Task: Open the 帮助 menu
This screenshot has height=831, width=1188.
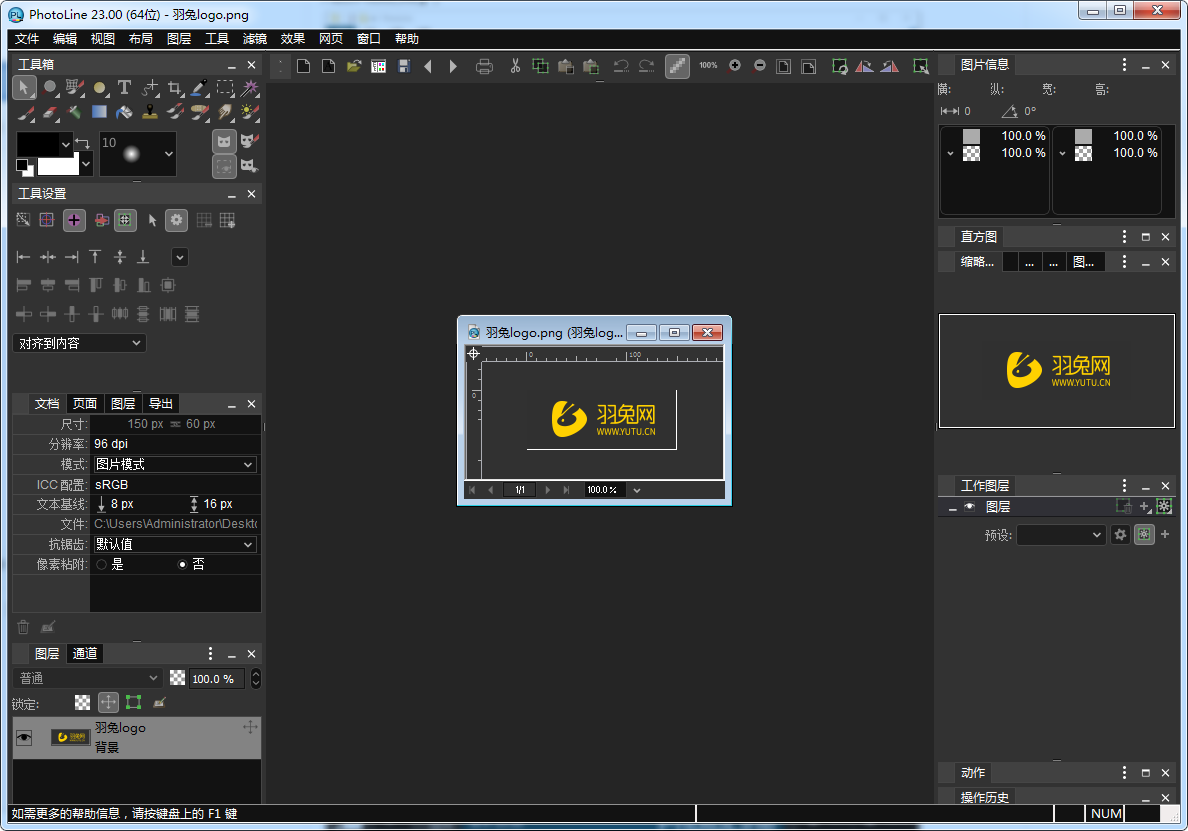Action: tap(407, 39)
